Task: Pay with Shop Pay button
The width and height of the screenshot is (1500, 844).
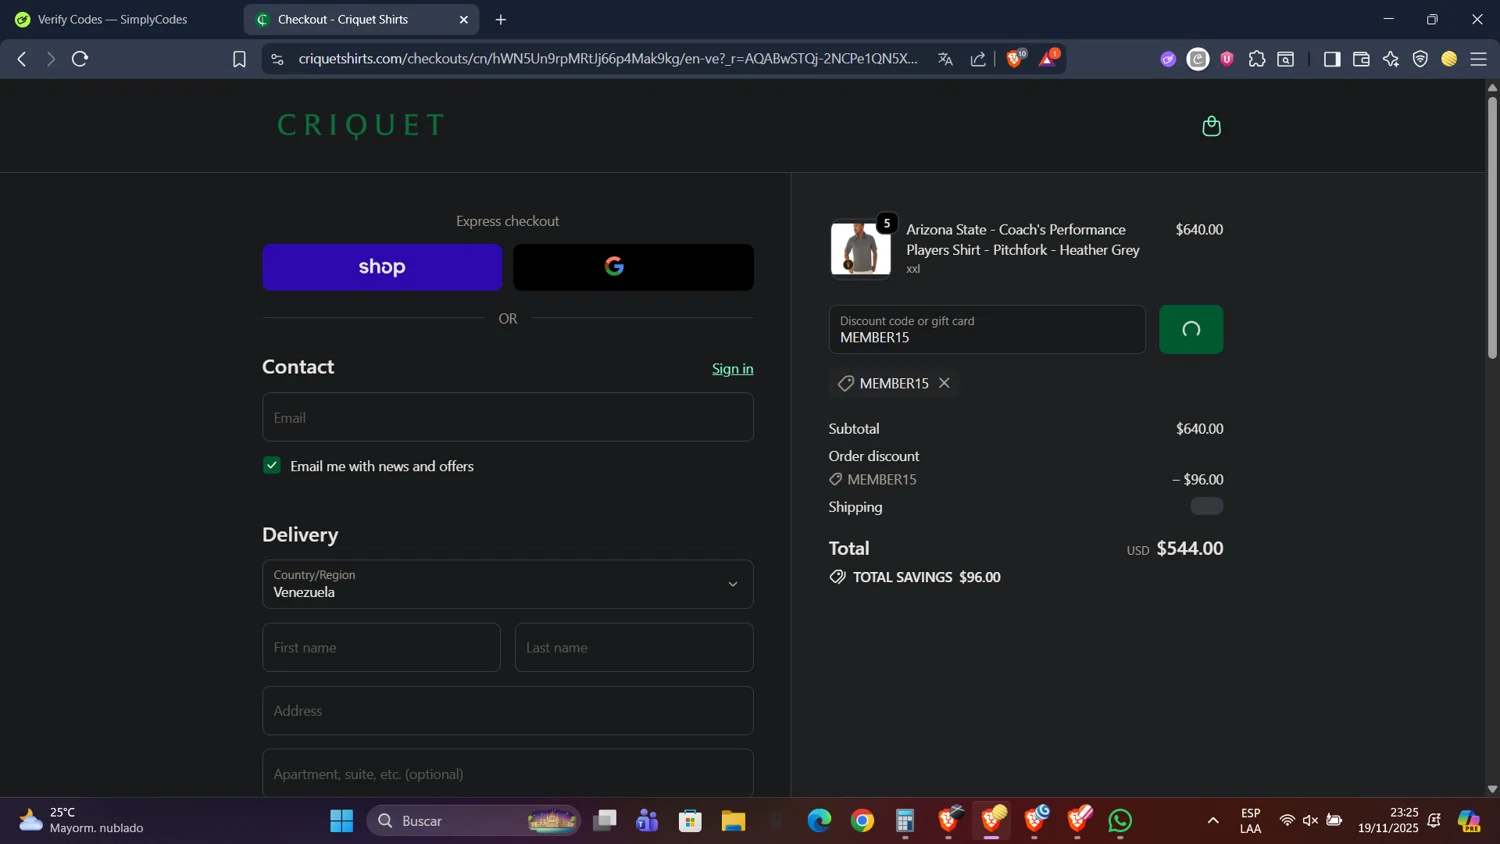Action: 382,267
